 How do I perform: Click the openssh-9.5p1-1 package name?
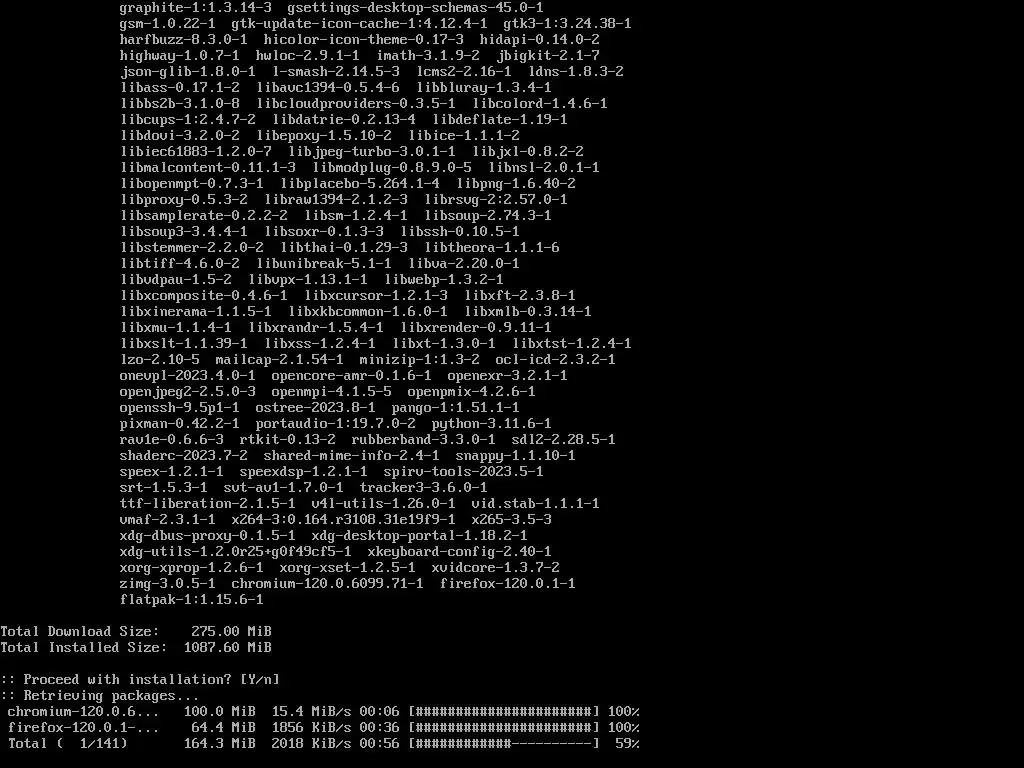(x=180, y=408)
